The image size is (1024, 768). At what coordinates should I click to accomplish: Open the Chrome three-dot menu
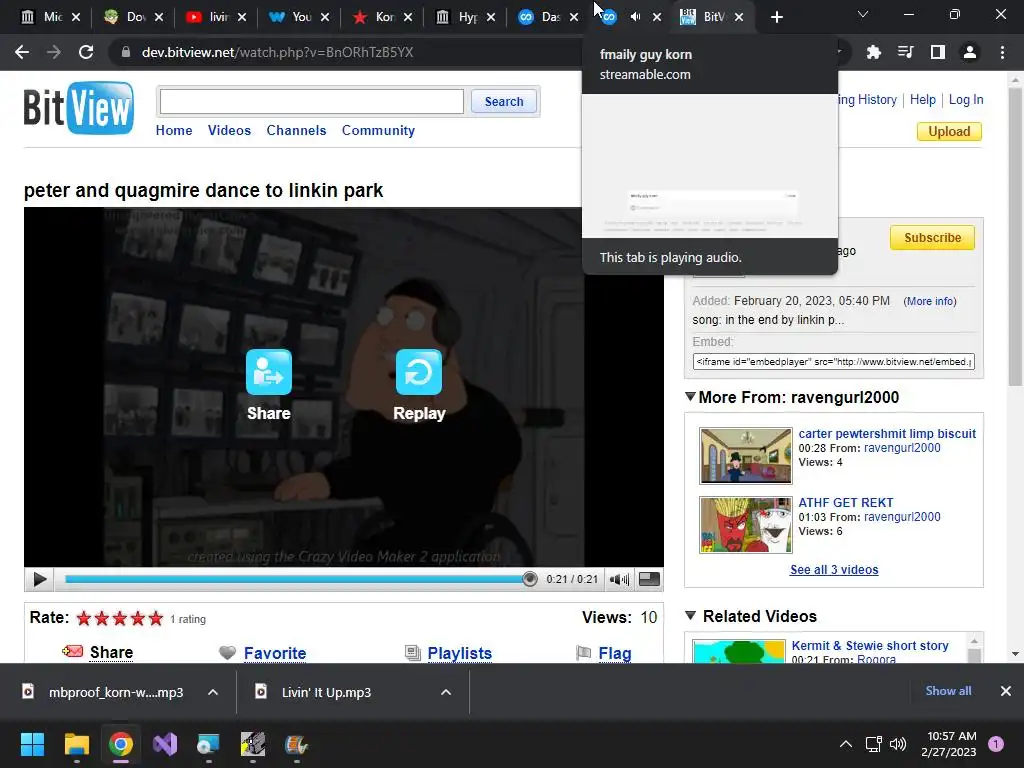tap(1002, 52)
